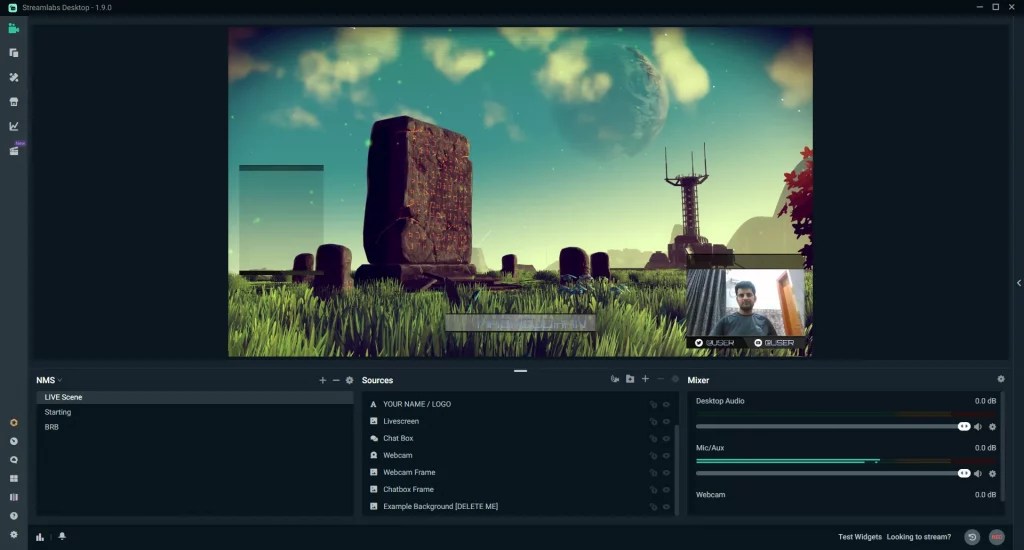The height and width of the screenshot is (550, 1024).
Task: Open the help question mark icon
Action: coord(14,516)
